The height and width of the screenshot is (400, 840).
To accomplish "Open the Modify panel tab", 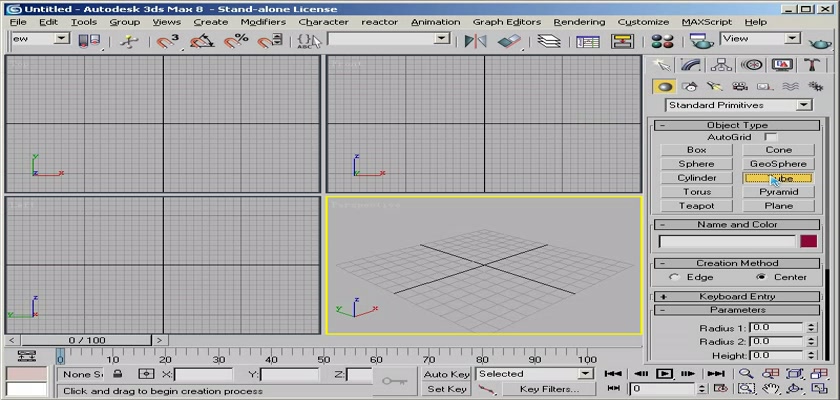I will (x=690, y=64).
